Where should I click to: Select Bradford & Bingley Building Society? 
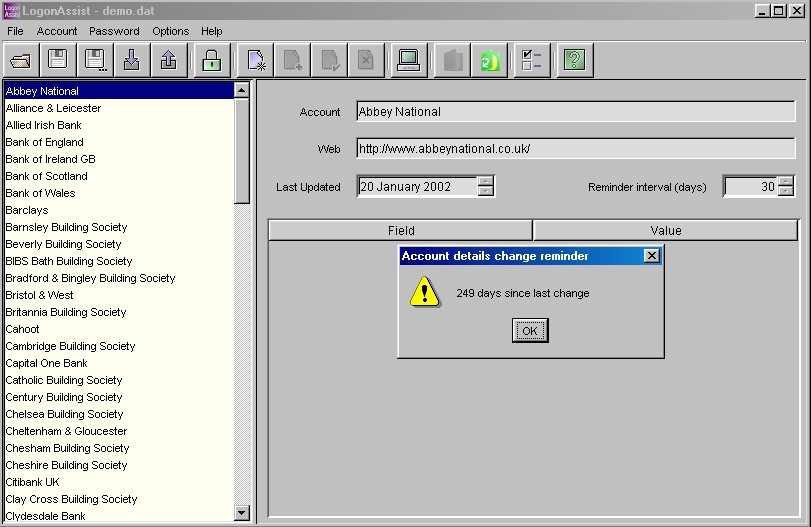[119, 278]
